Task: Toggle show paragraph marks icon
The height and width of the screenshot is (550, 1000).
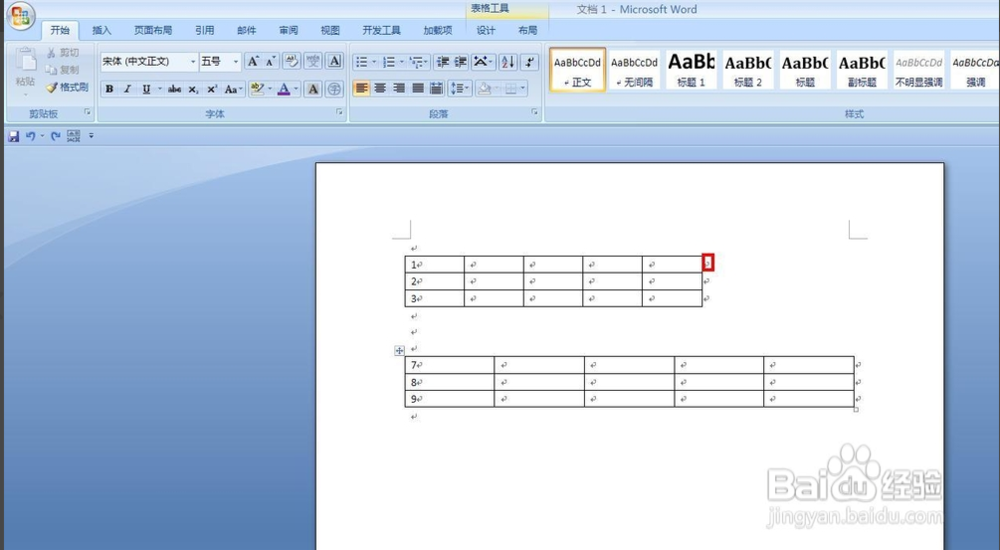Action: point(529,62)
